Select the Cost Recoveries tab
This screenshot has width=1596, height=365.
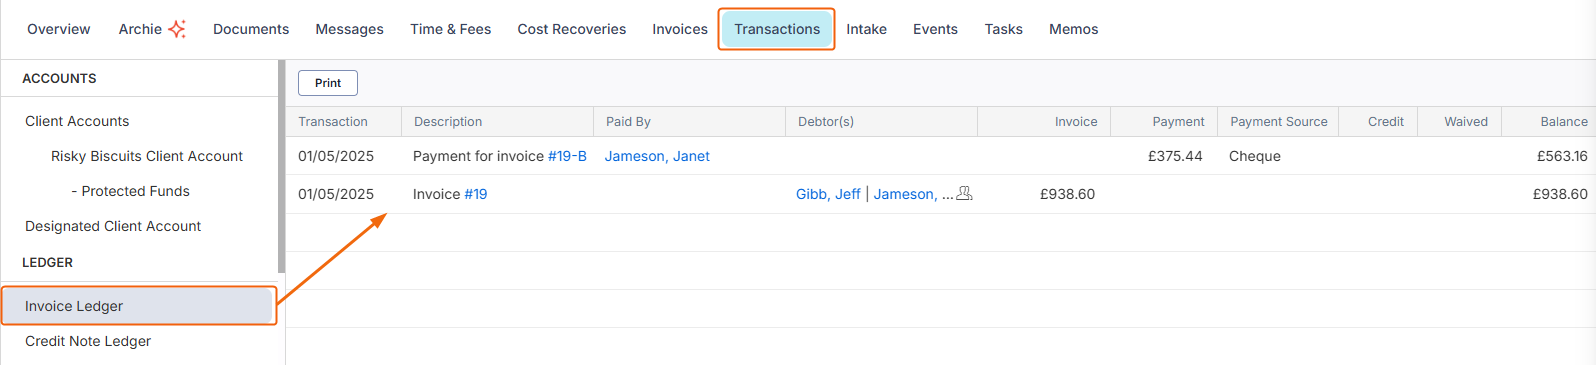click(572, 29)
